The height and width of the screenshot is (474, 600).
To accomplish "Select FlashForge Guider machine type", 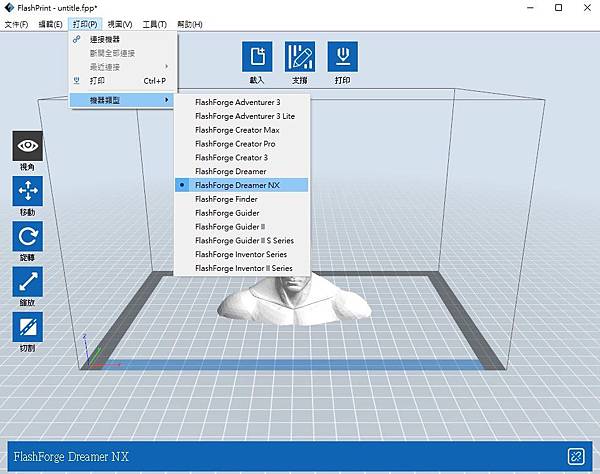I will coord(241,213).
